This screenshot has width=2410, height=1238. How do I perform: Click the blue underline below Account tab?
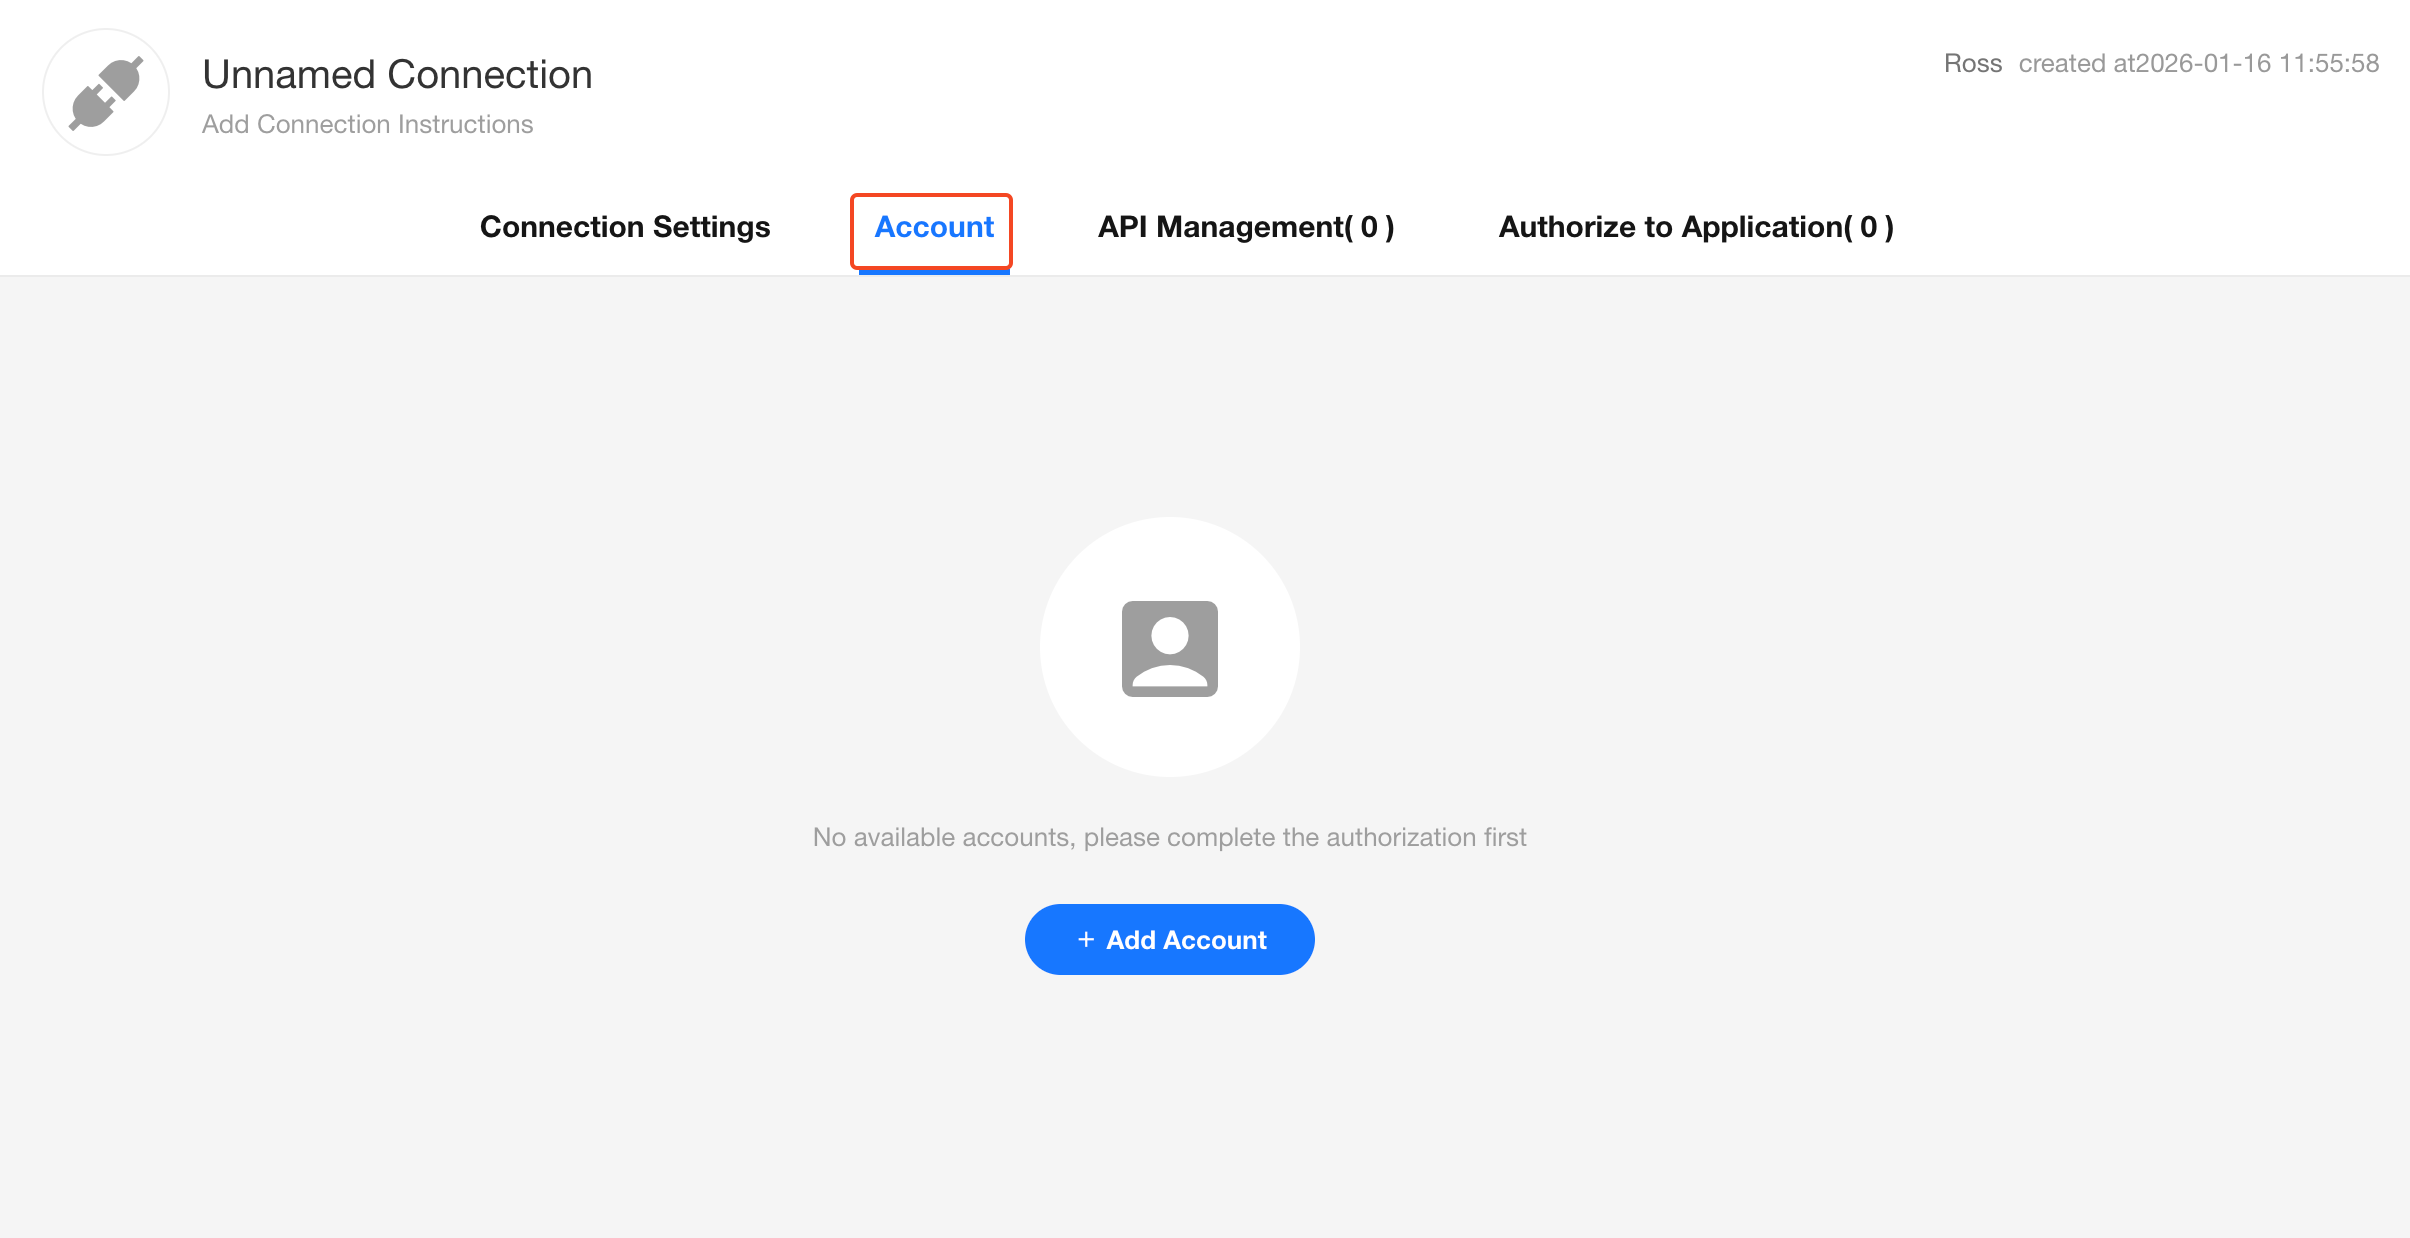[x=933, y=272]
